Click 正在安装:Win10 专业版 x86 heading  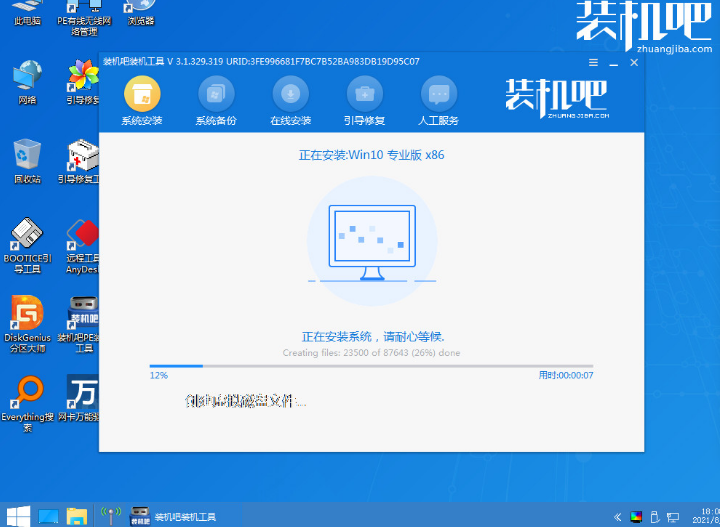click(x=371, y=155)
